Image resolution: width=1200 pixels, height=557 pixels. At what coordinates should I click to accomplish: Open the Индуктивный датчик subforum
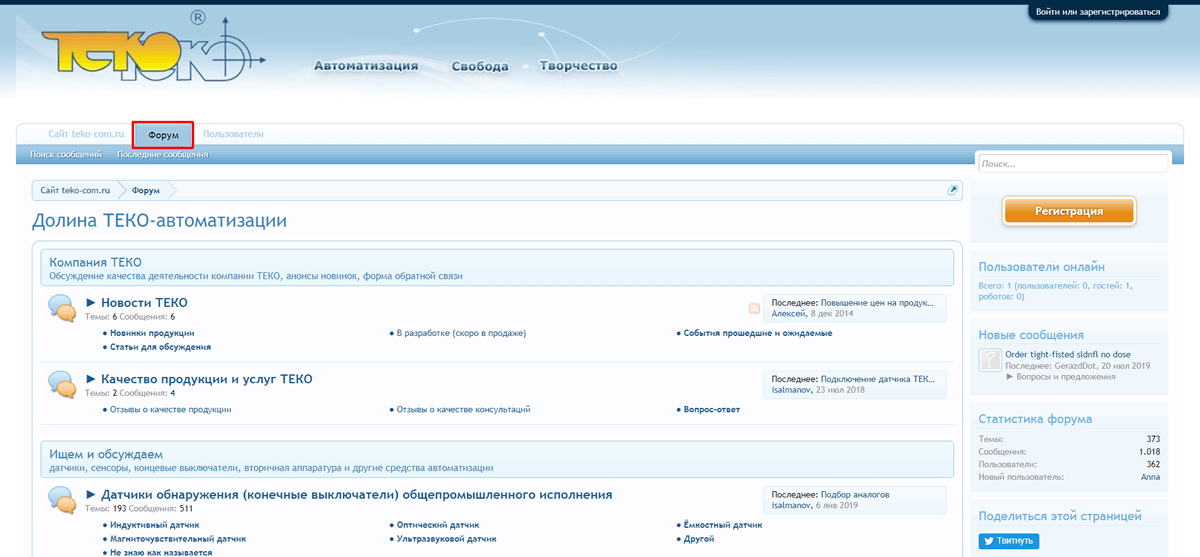(x=155, y=524)
